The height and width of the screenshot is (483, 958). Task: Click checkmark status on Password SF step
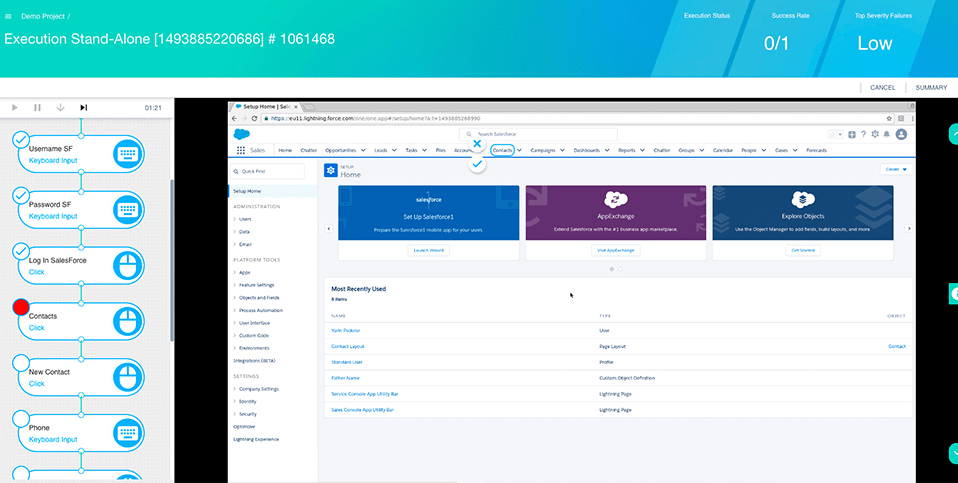[21, 195]
